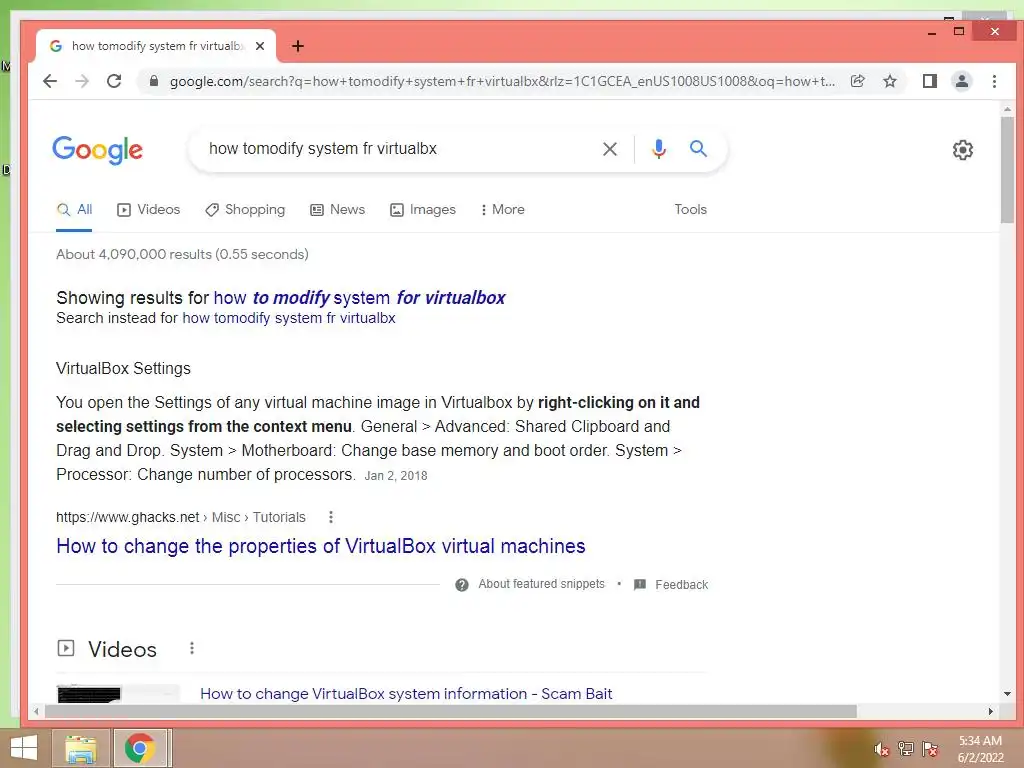Click the corrected query 'how to modify system for virtualbox'
Image resolution: width=1024 pixels, height=768 pixels.
[360, 298]
